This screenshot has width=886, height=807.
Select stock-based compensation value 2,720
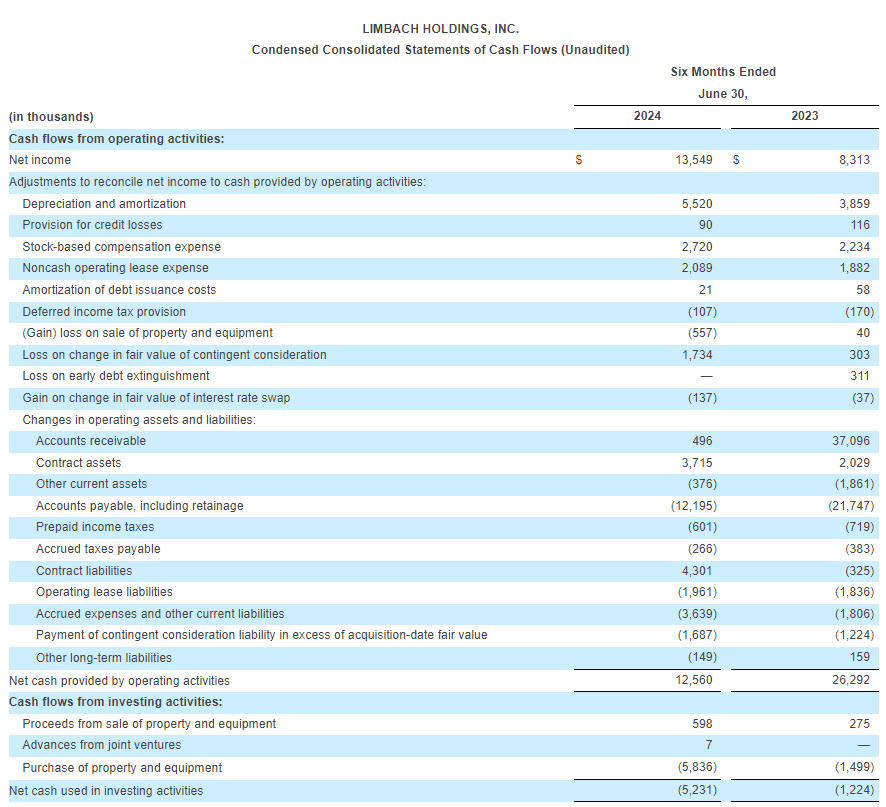[697, 247]
